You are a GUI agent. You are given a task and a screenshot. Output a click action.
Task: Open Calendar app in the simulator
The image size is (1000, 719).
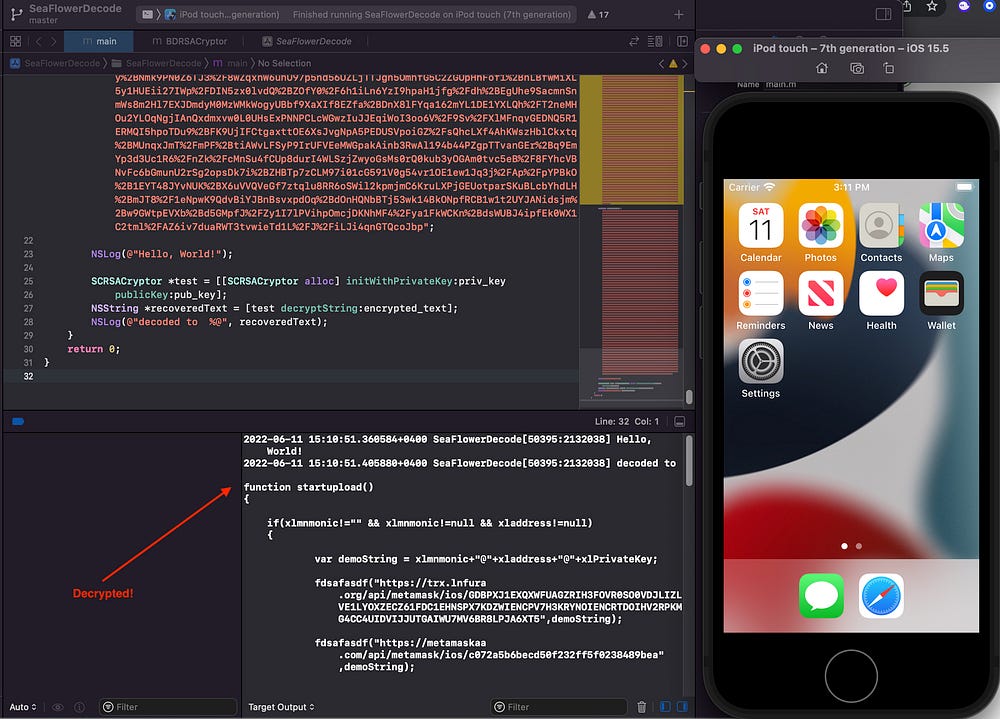point(760,225)
